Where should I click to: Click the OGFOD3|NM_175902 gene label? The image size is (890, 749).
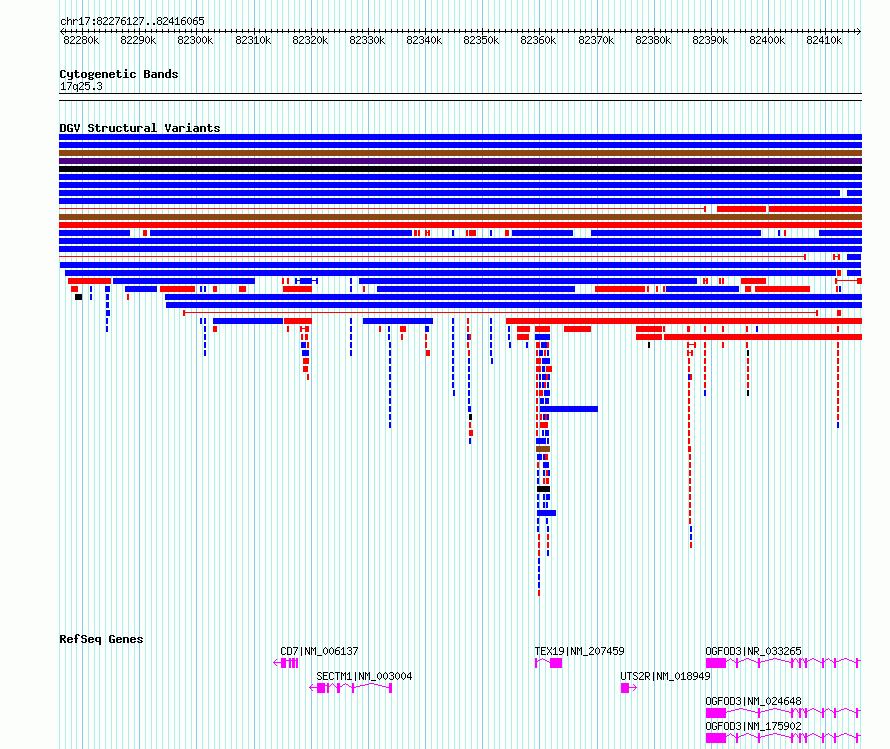click(x=753, y=726)
